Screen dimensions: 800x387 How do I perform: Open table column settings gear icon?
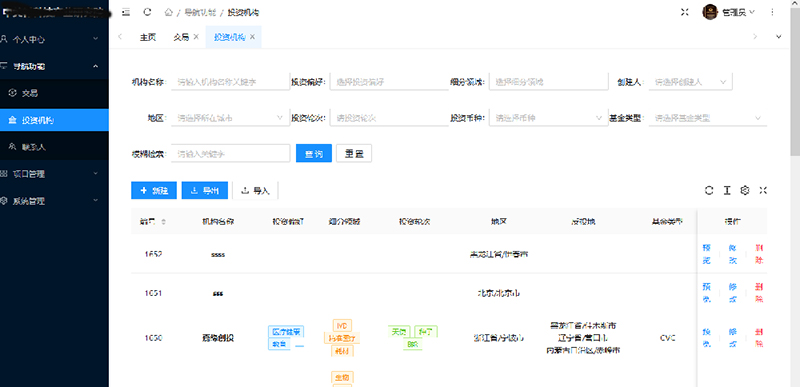745,190
